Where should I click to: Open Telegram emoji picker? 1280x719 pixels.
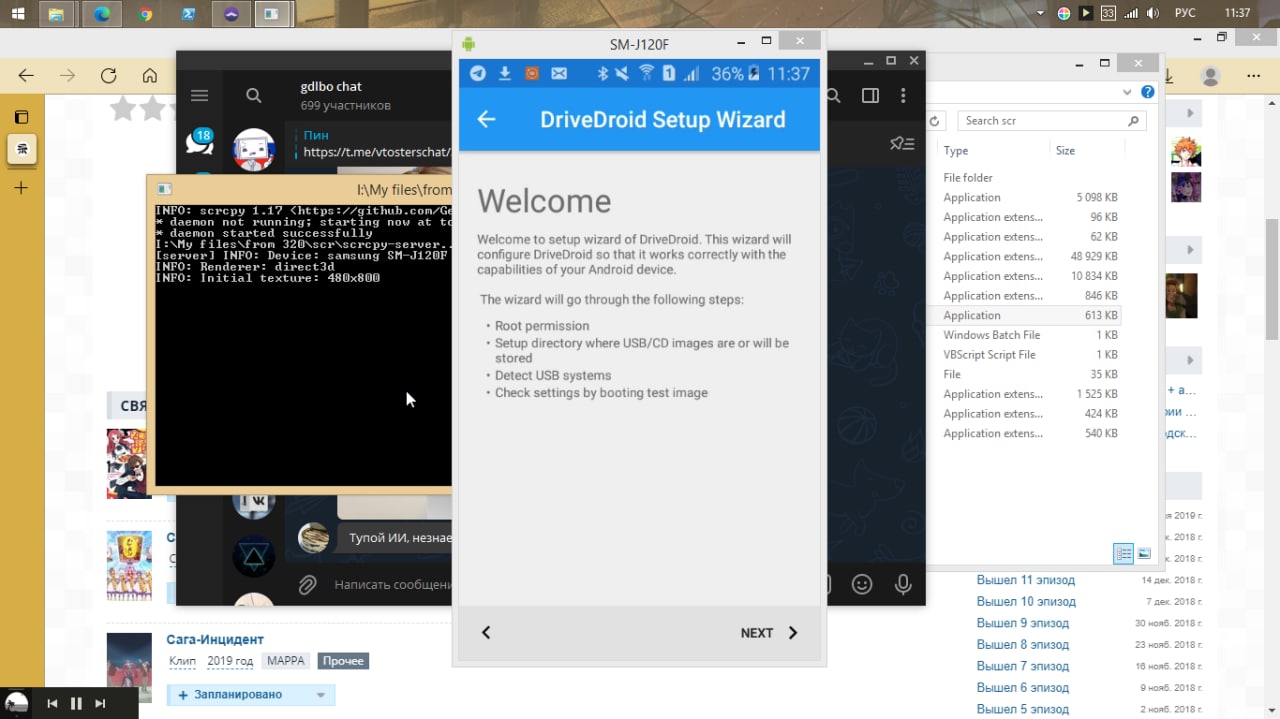pyautogui.click(x=861, y=584)
